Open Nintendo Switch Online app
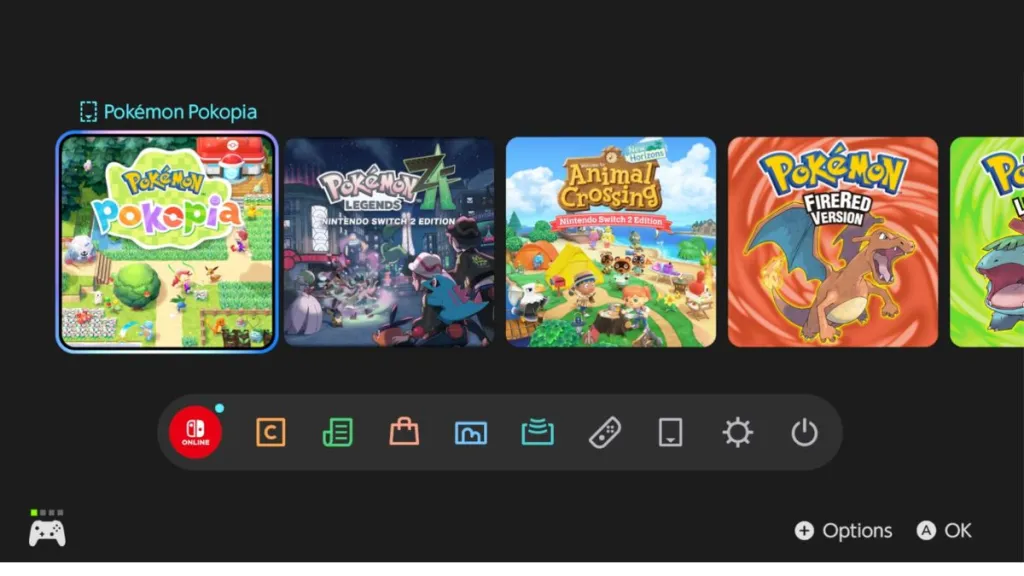Screen dimensions: 1024x576 point(195,432)
